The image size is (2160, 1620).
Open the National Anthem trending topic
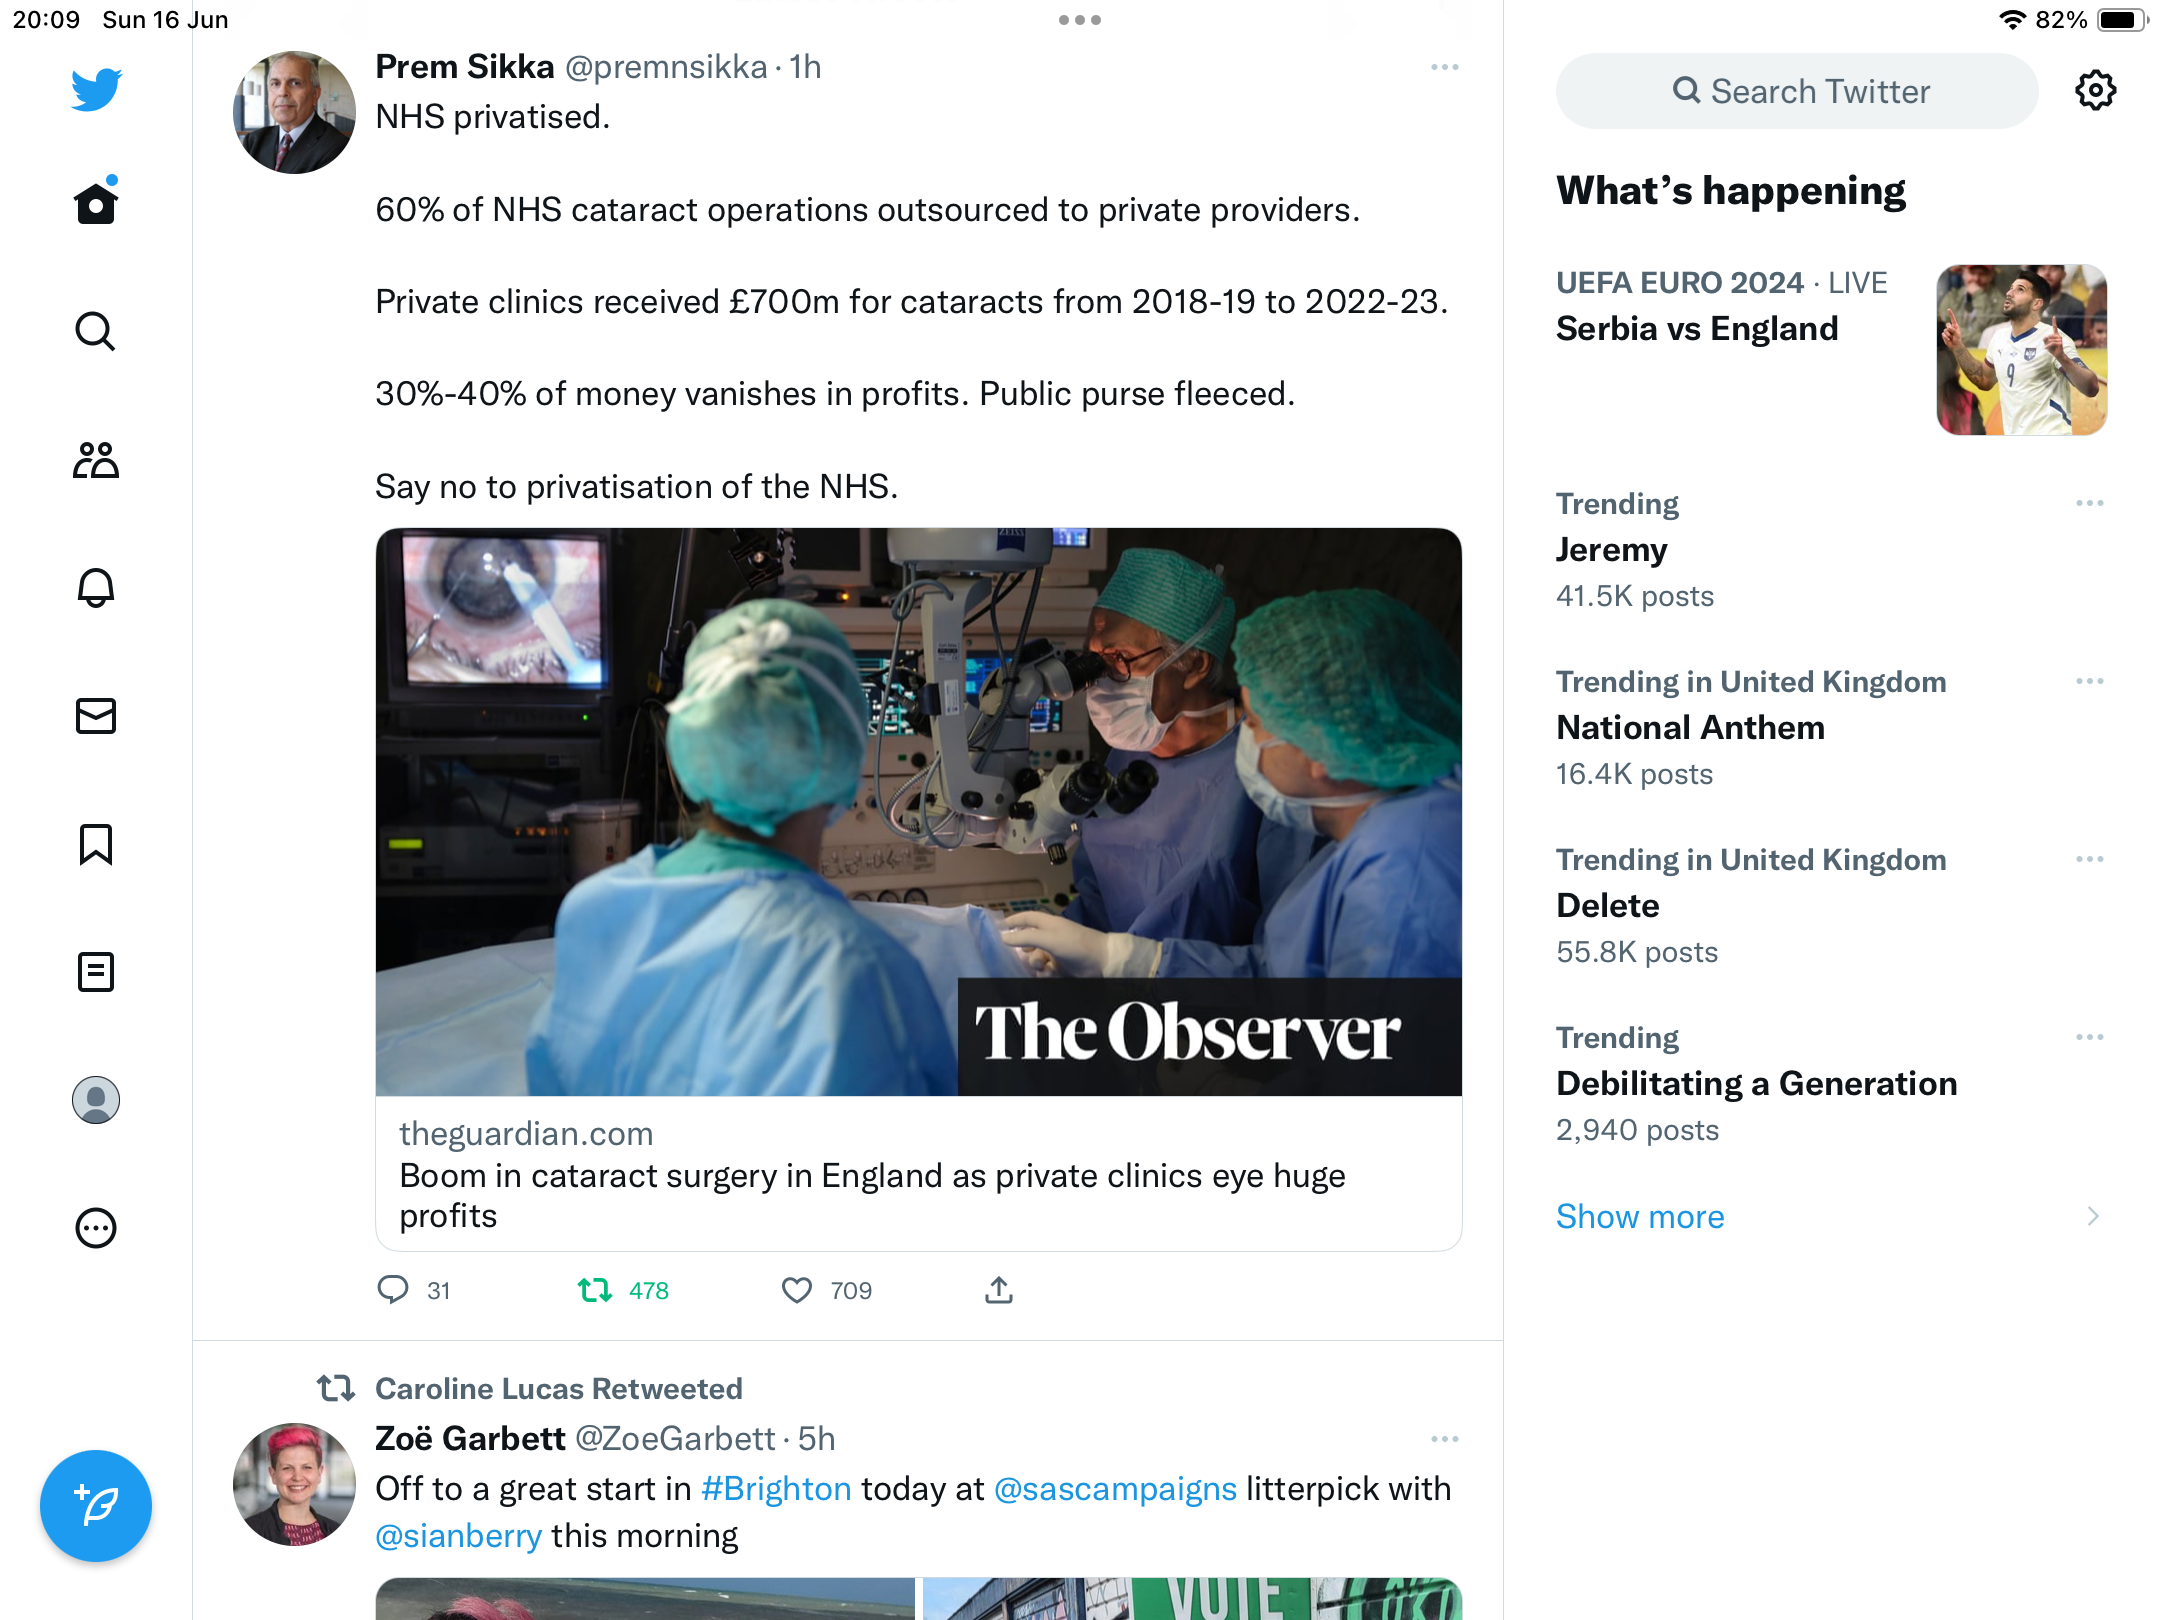pyautogui.click(x=1690, y=728)
